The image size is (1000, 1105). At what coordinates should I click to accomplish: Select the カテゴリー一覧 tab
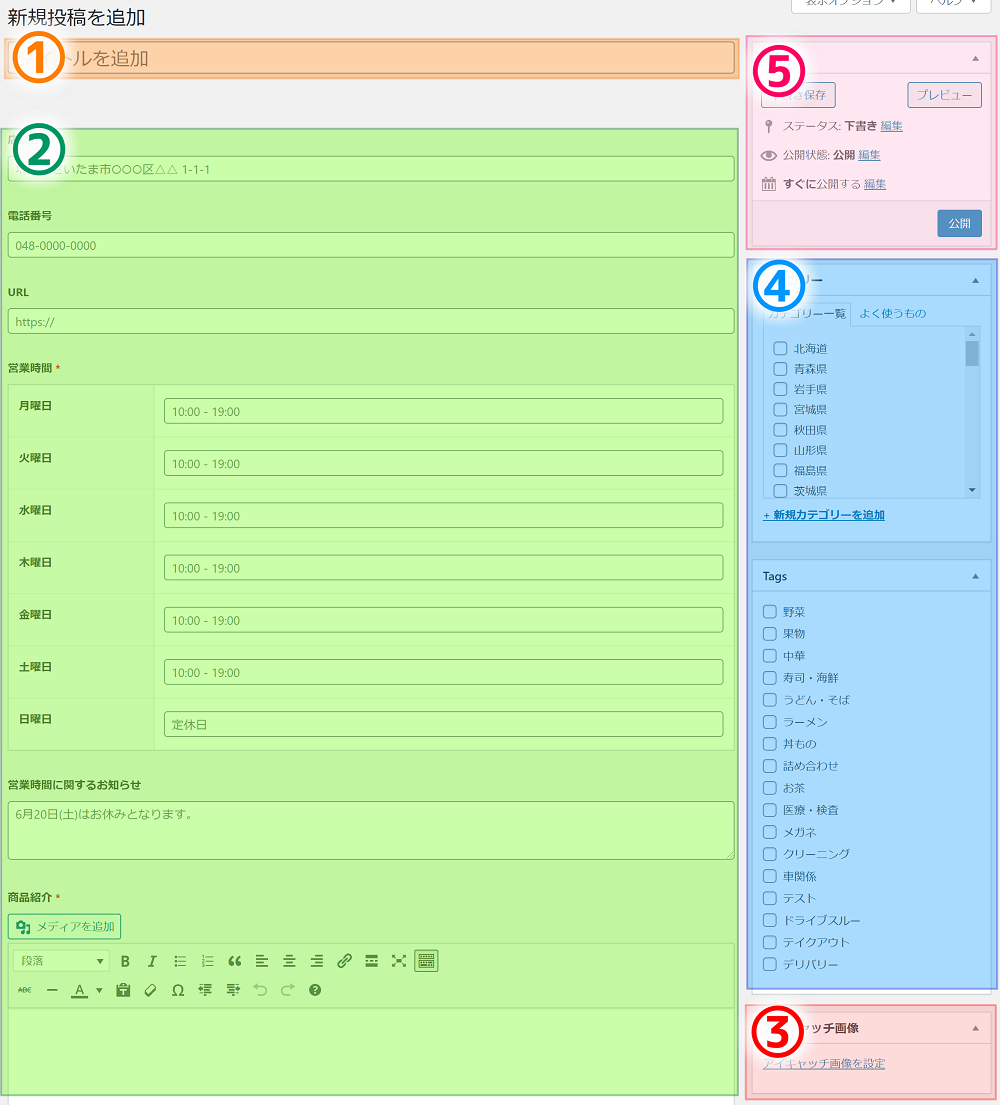[806, 314]
